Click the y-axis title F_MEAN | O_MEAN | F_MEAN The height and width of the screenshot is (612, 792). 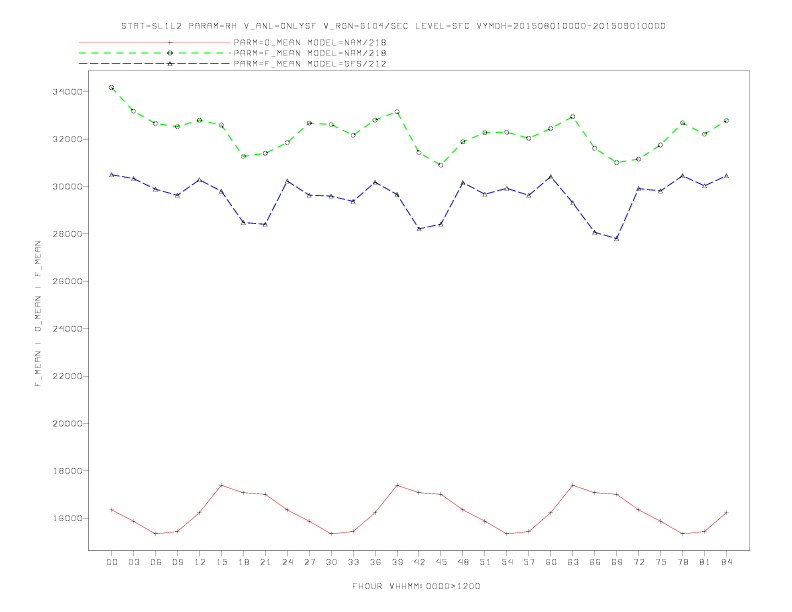38,314
